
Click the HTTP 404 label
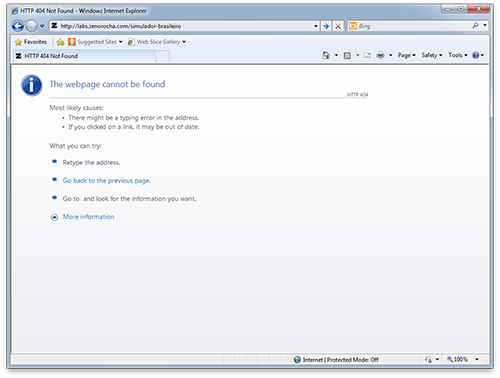click(x=357, y=95)
